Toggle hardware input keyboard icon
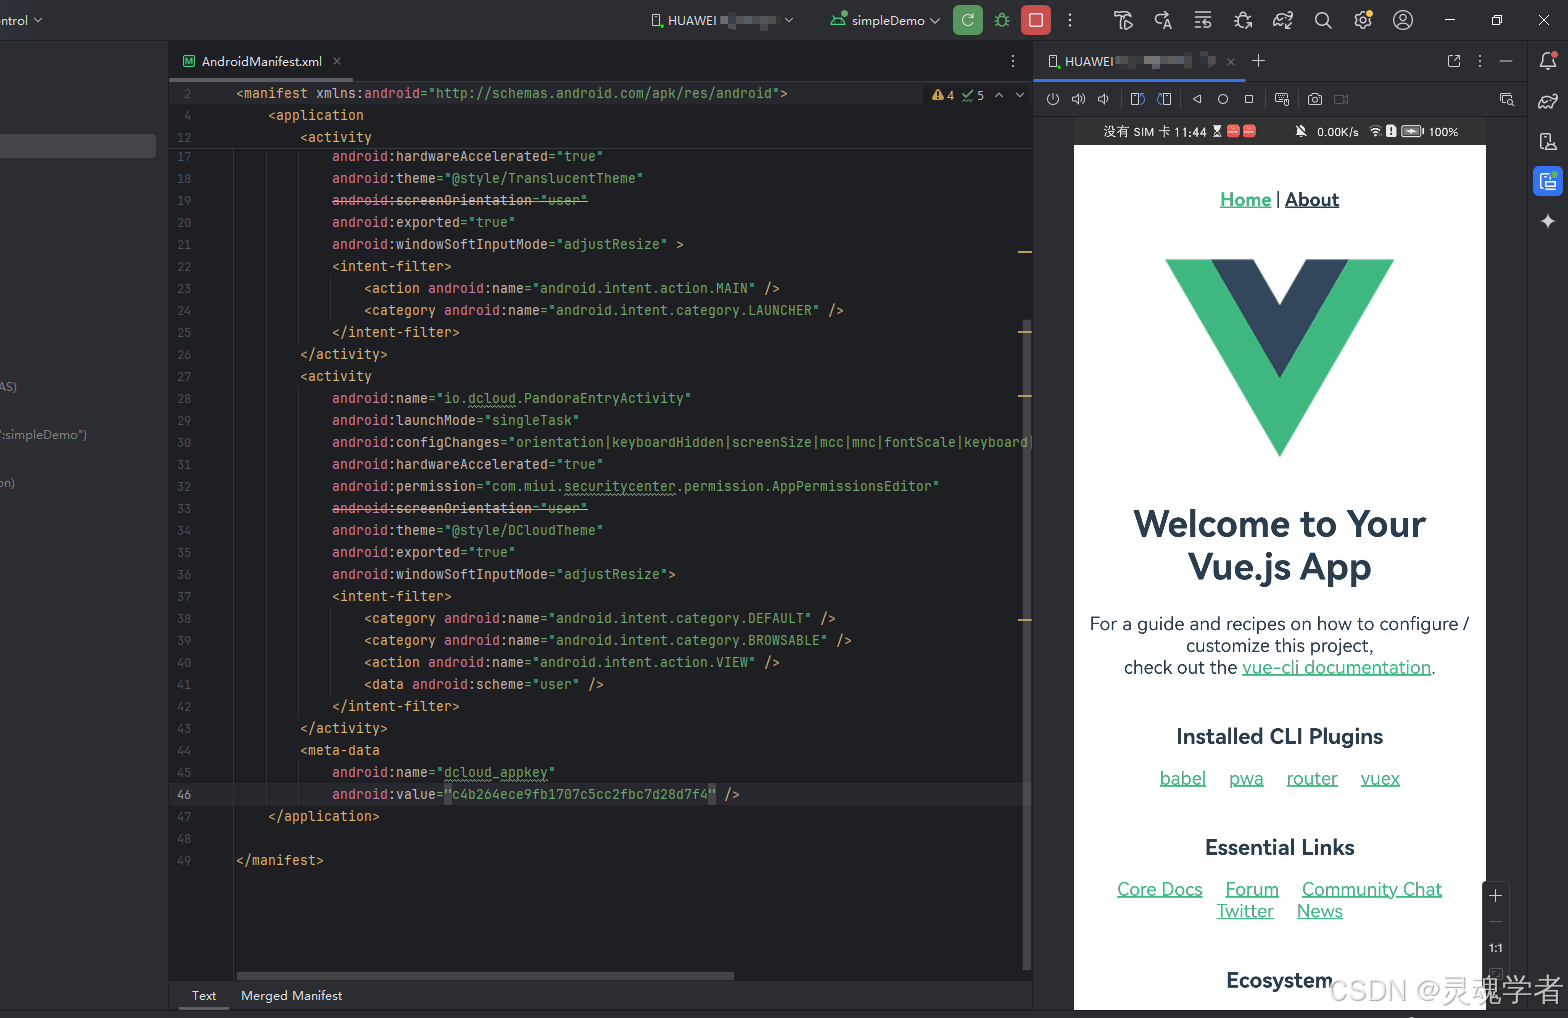Viewport: 1568px width, 1018px height. [x=1282, y=99]
